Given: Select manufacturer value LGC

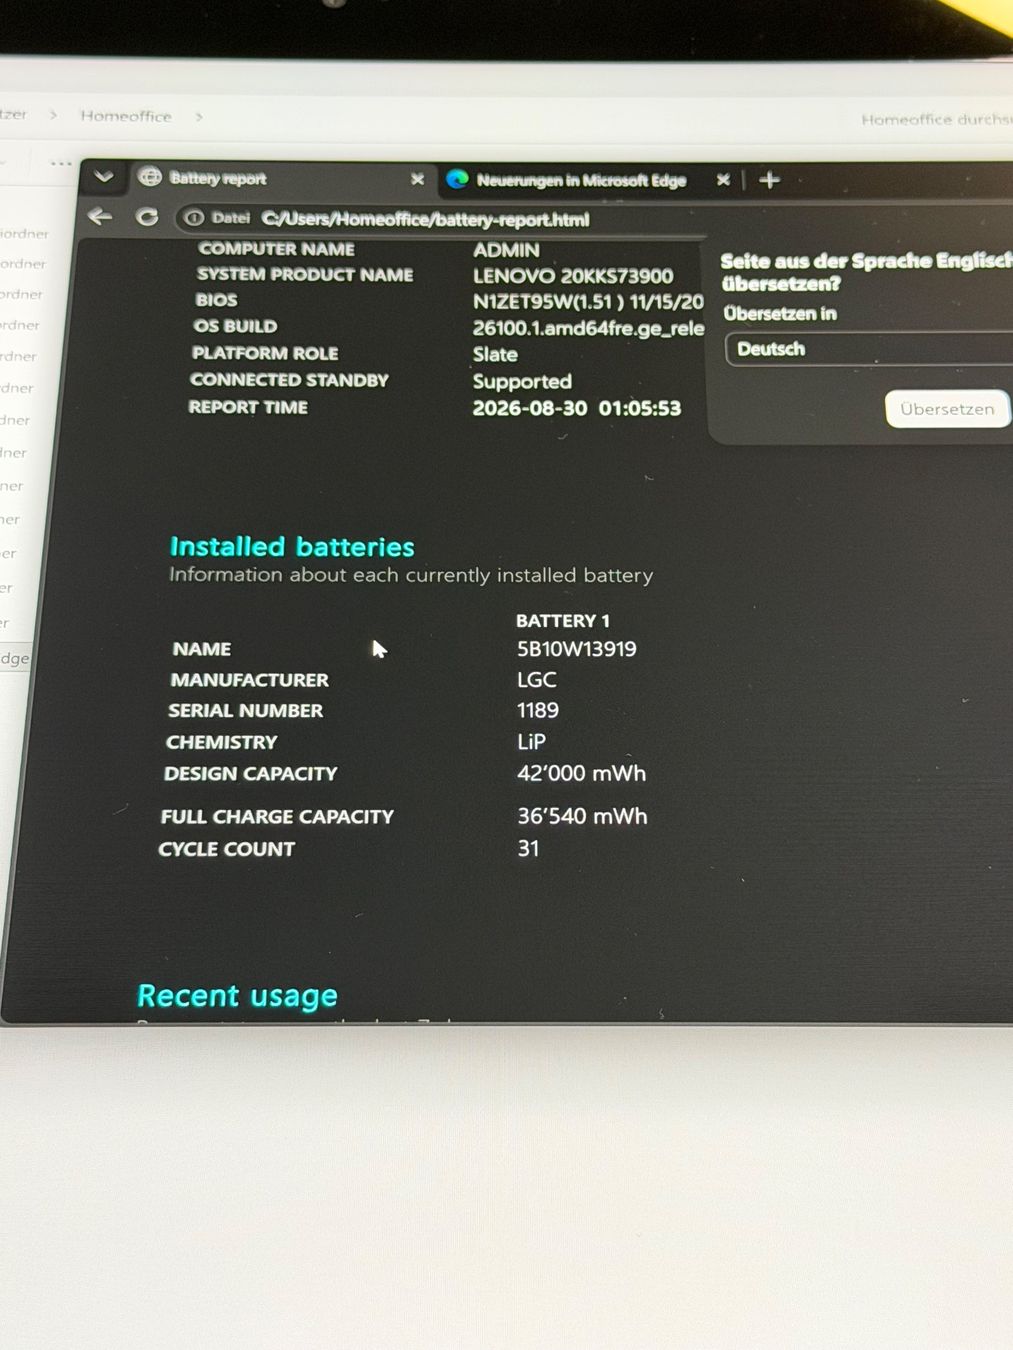Looking at the screenshot, I should [537, 680].
